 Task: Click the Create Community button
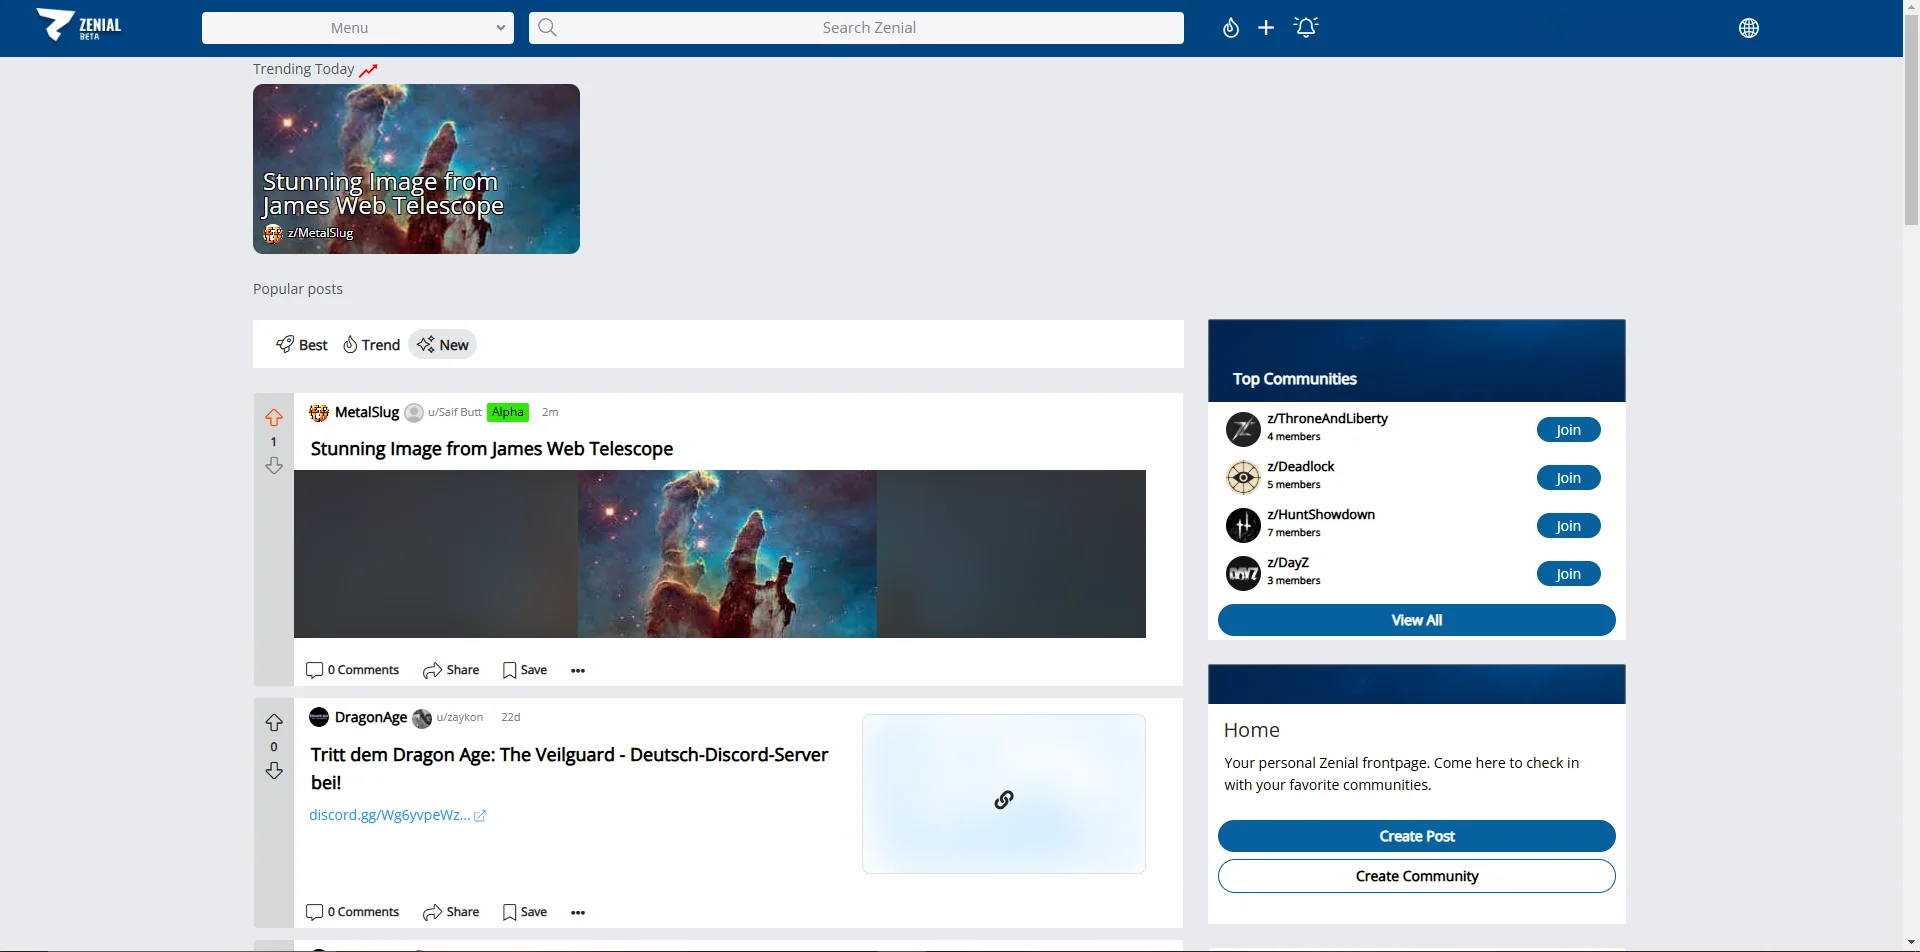click(1416, 876)
